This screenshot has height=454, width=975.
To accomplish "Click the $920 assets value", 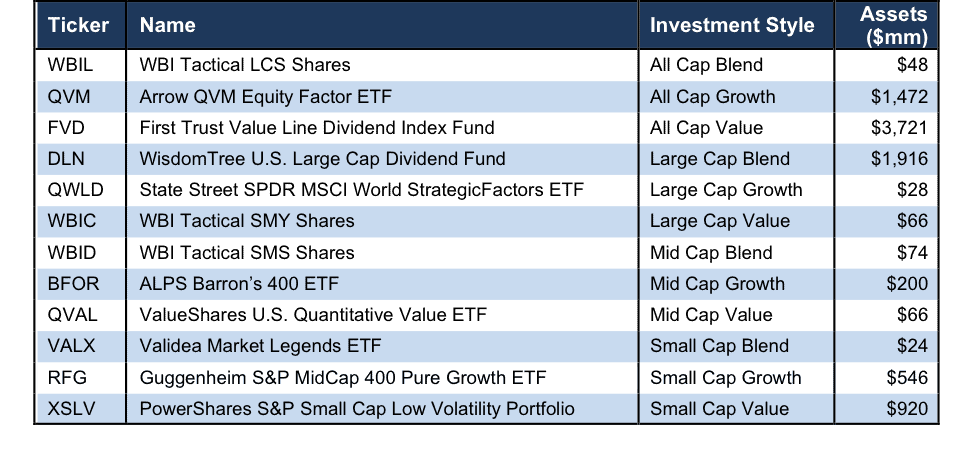I will (907, 409).
